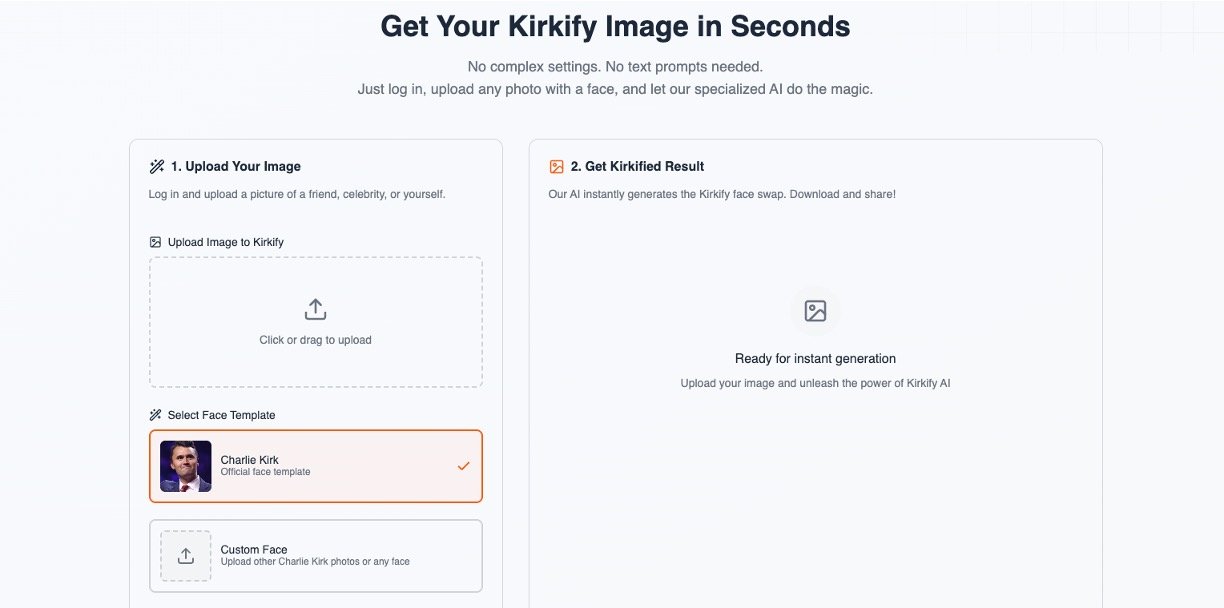
Task: Select the Charlie Kirk template name
Action: tap(249, 460)
